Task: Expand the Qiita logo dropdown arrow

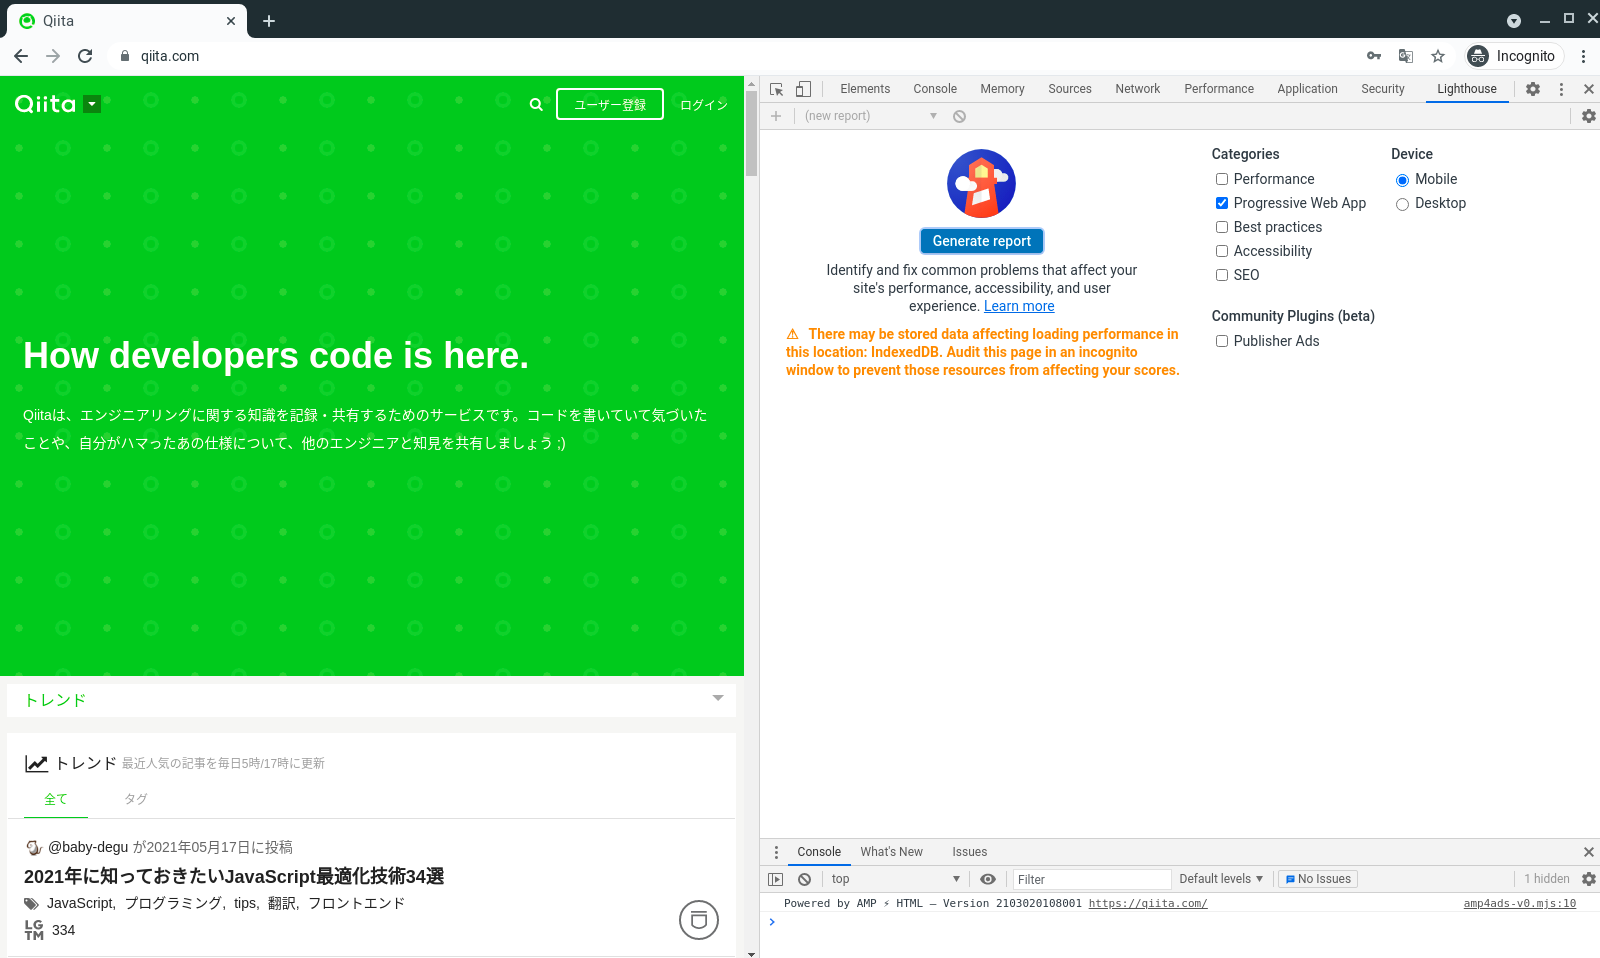Action: pyautogui.click(x=92, y=104)
